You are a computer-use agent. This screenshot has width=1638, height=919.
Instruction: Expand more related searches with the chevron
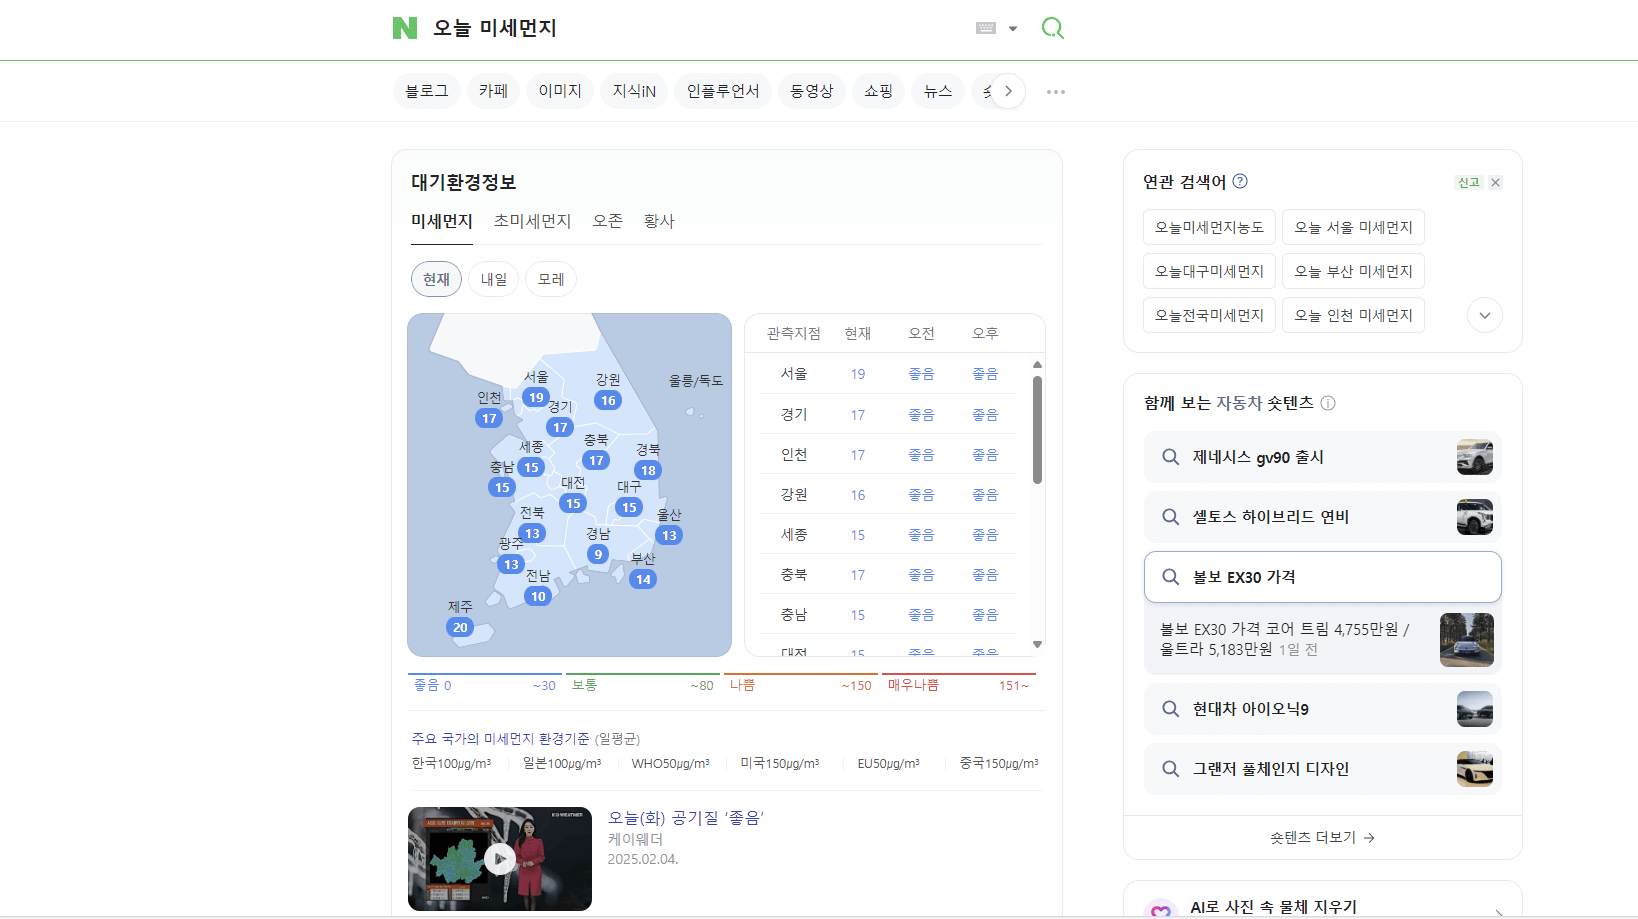pyautogui.click(x=1484, y=315)
